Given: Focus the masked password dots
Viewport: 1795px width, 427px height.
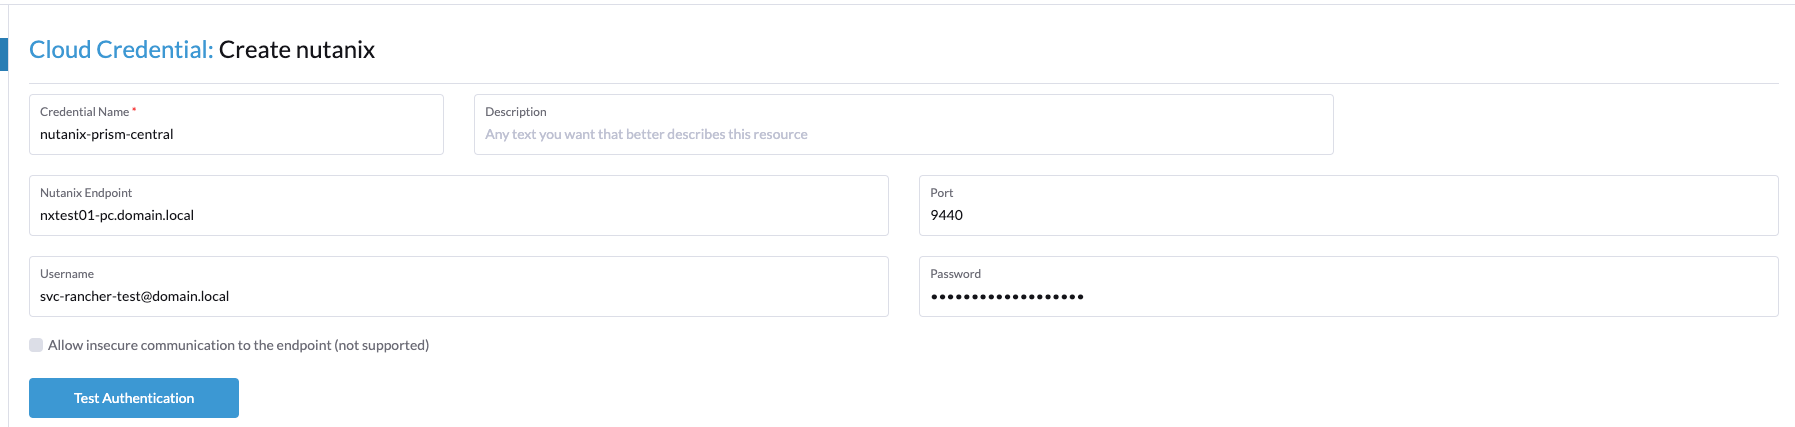Looking at the screenshot, I should (x=1007, y=296).
